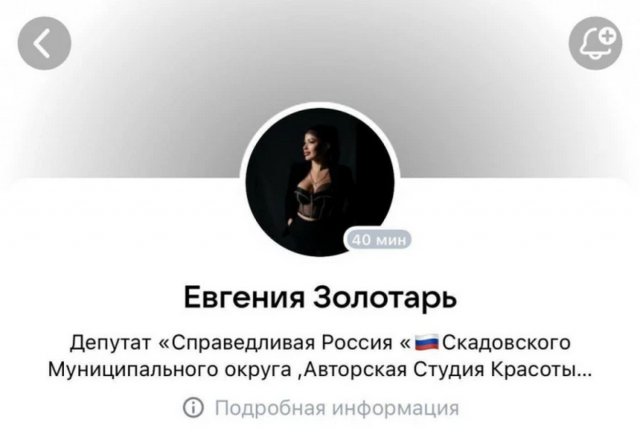Open the round profile avatar photo
The height and width of the screenshot is (440, 640).
[x=320, y=182]
